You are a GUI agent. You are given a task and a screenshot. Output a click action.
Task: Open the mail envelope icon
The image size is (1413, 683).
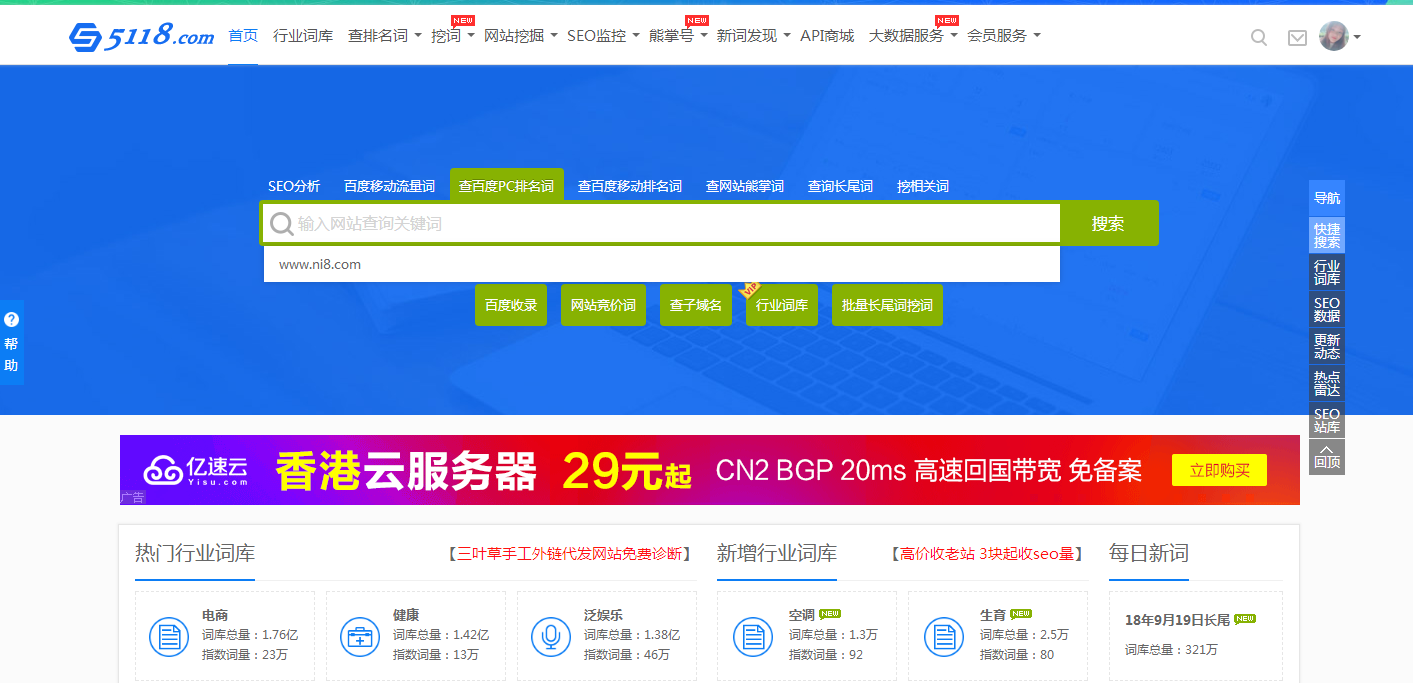click(1297, 38)
